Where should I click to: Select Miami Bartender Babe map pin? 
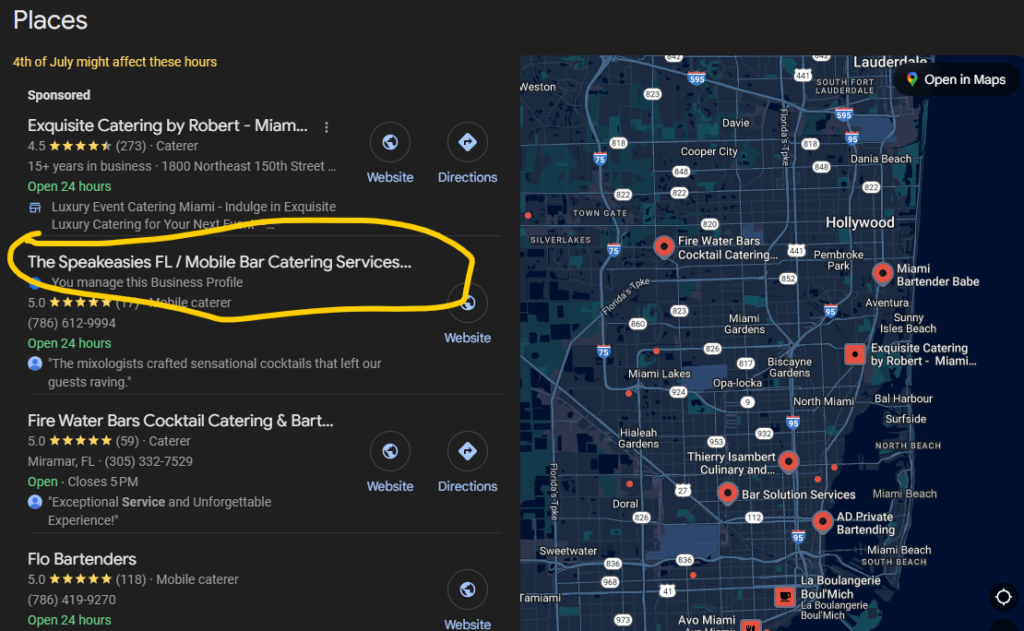pos(882,273)
